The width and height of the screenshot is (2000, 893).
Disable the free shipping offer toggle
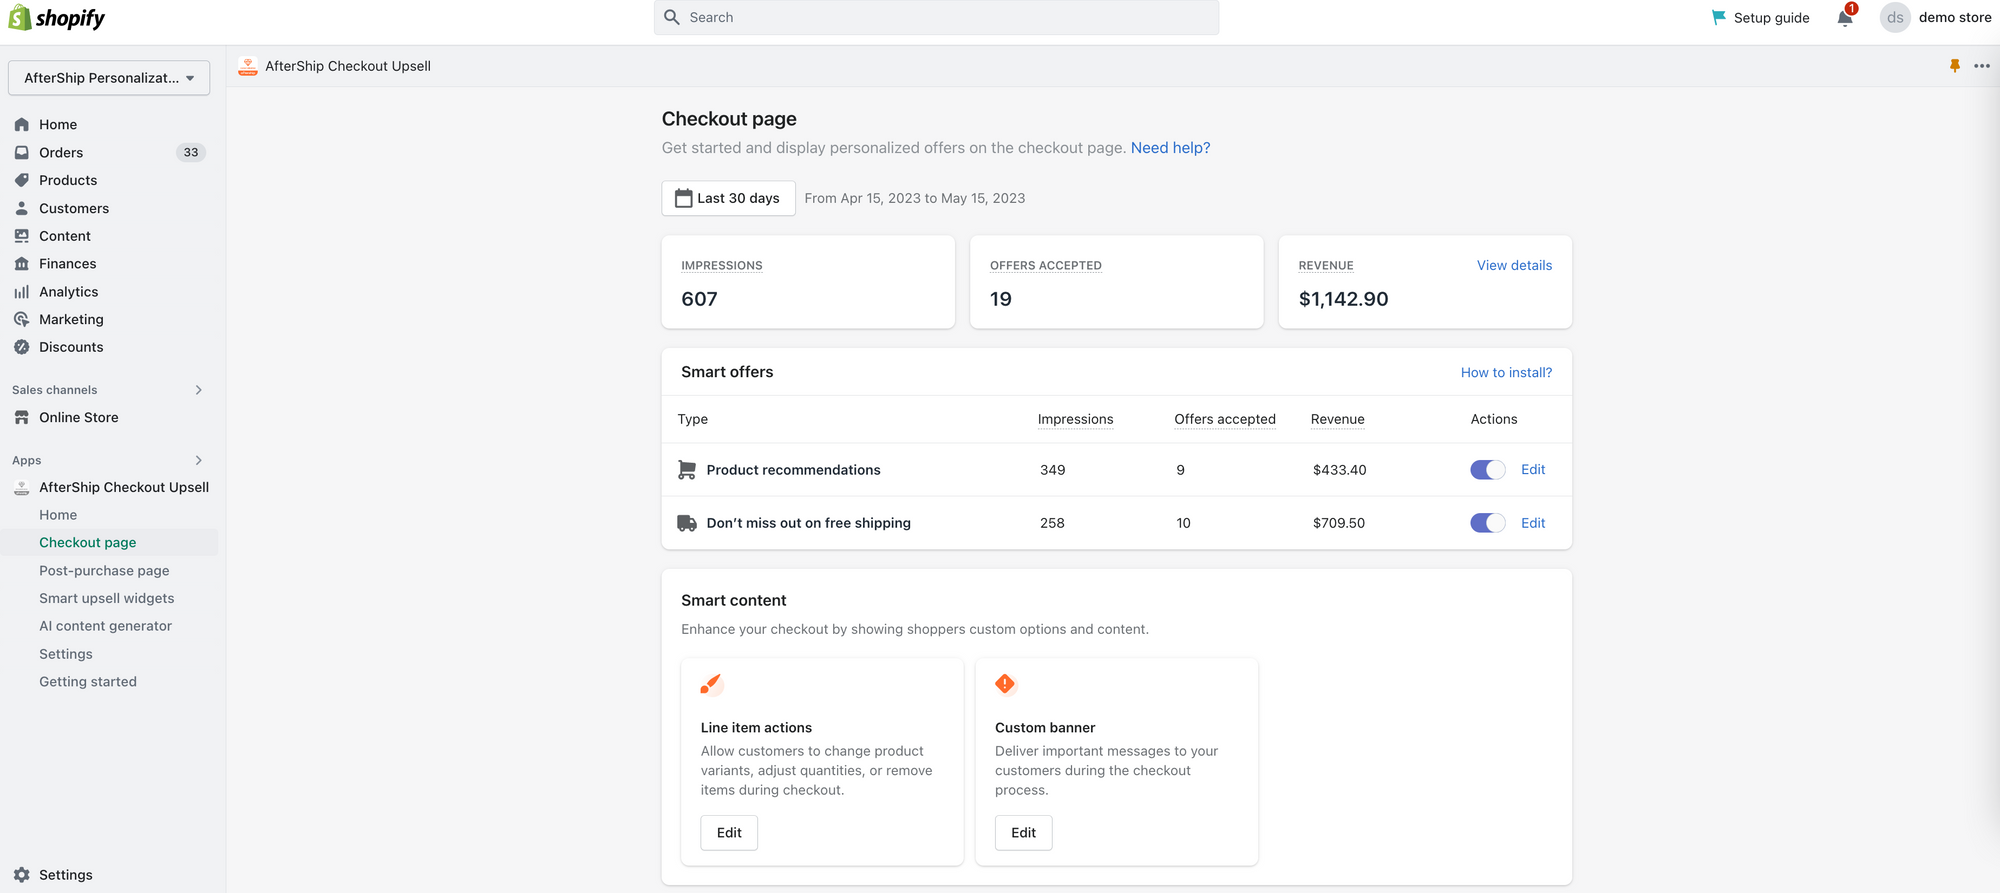click(1487, 523)
